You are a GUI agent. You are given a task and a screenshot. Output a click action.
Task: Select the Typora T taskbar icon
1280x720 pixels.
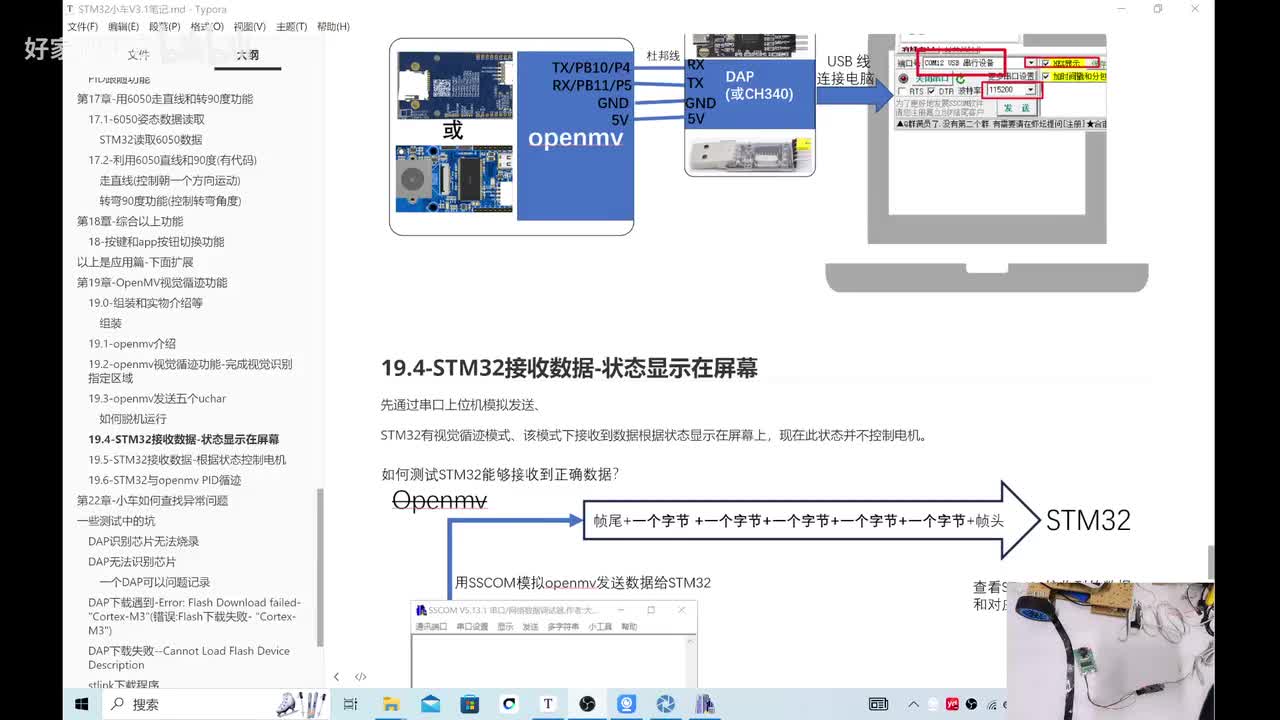point(547,704)
